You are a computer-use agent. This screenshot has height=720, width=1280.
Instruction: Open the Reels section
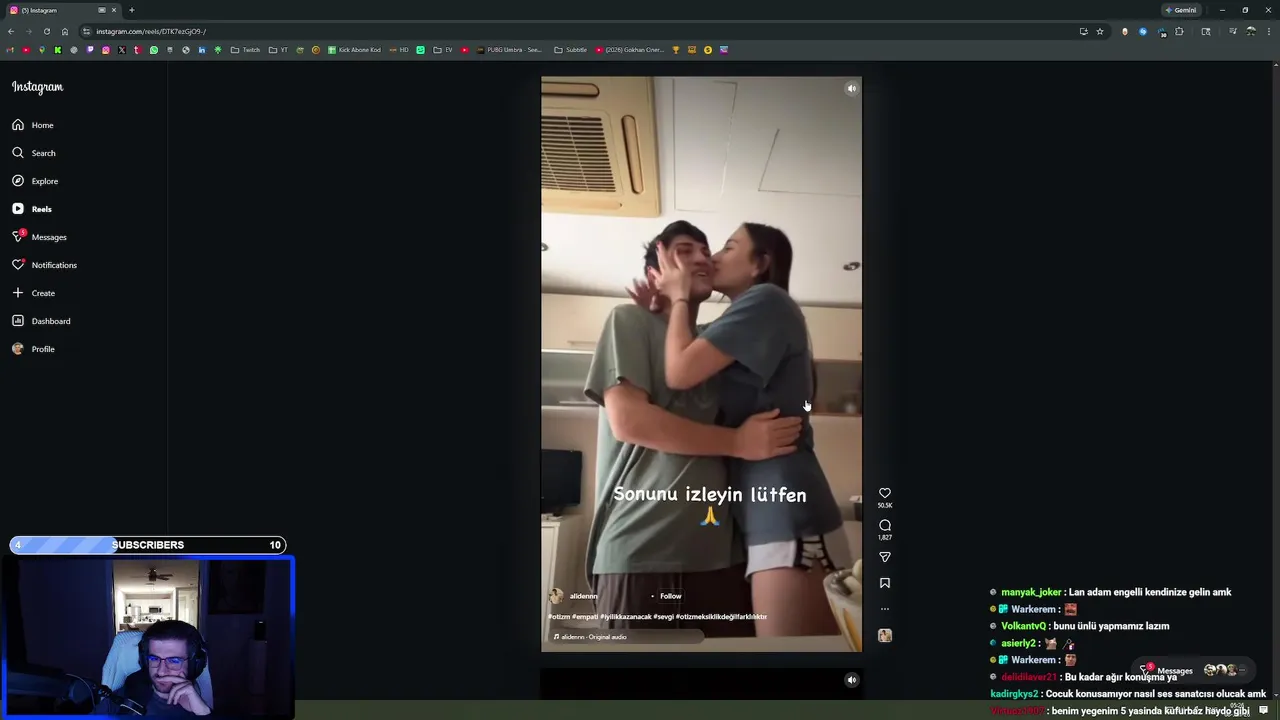click(32, 209)
